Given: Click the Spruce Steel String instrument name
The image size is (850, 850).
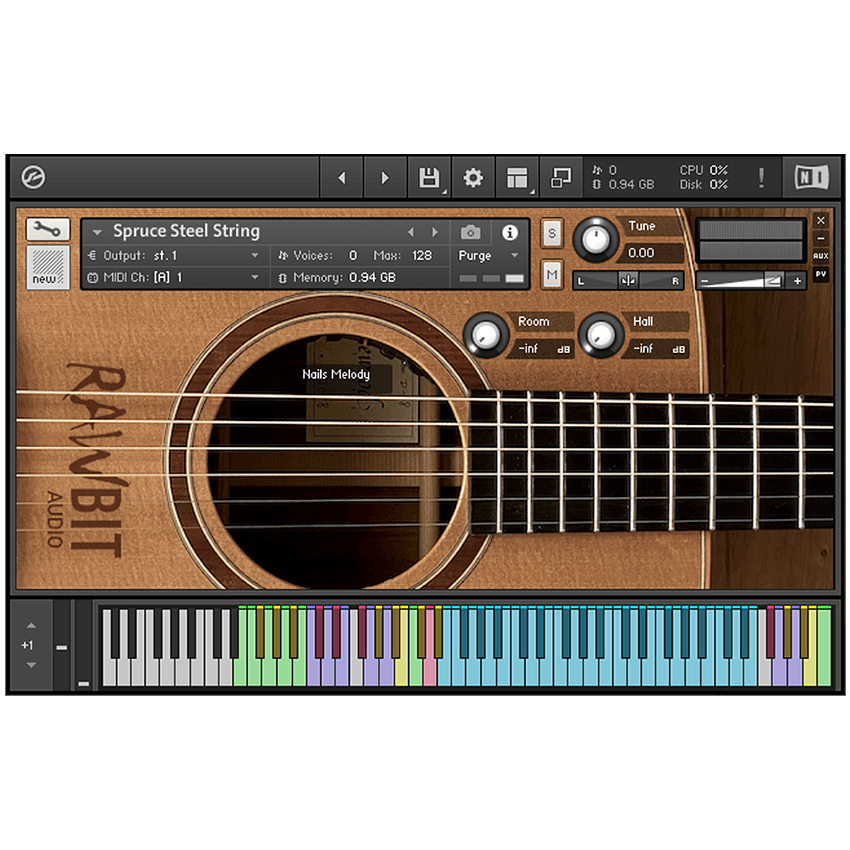Looking at the screenshot, I should pyautogui.click(x=186, y=231).
